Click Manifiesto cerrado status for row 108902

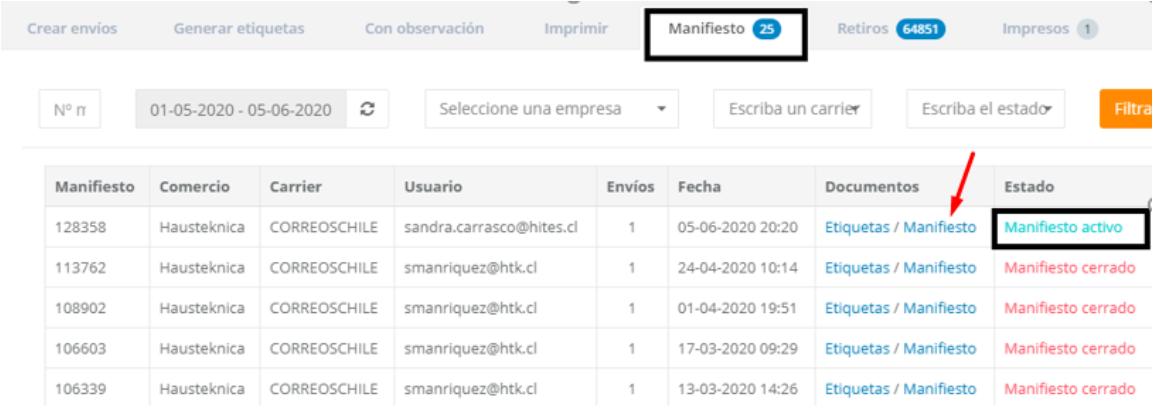(x=1070, y=308)
